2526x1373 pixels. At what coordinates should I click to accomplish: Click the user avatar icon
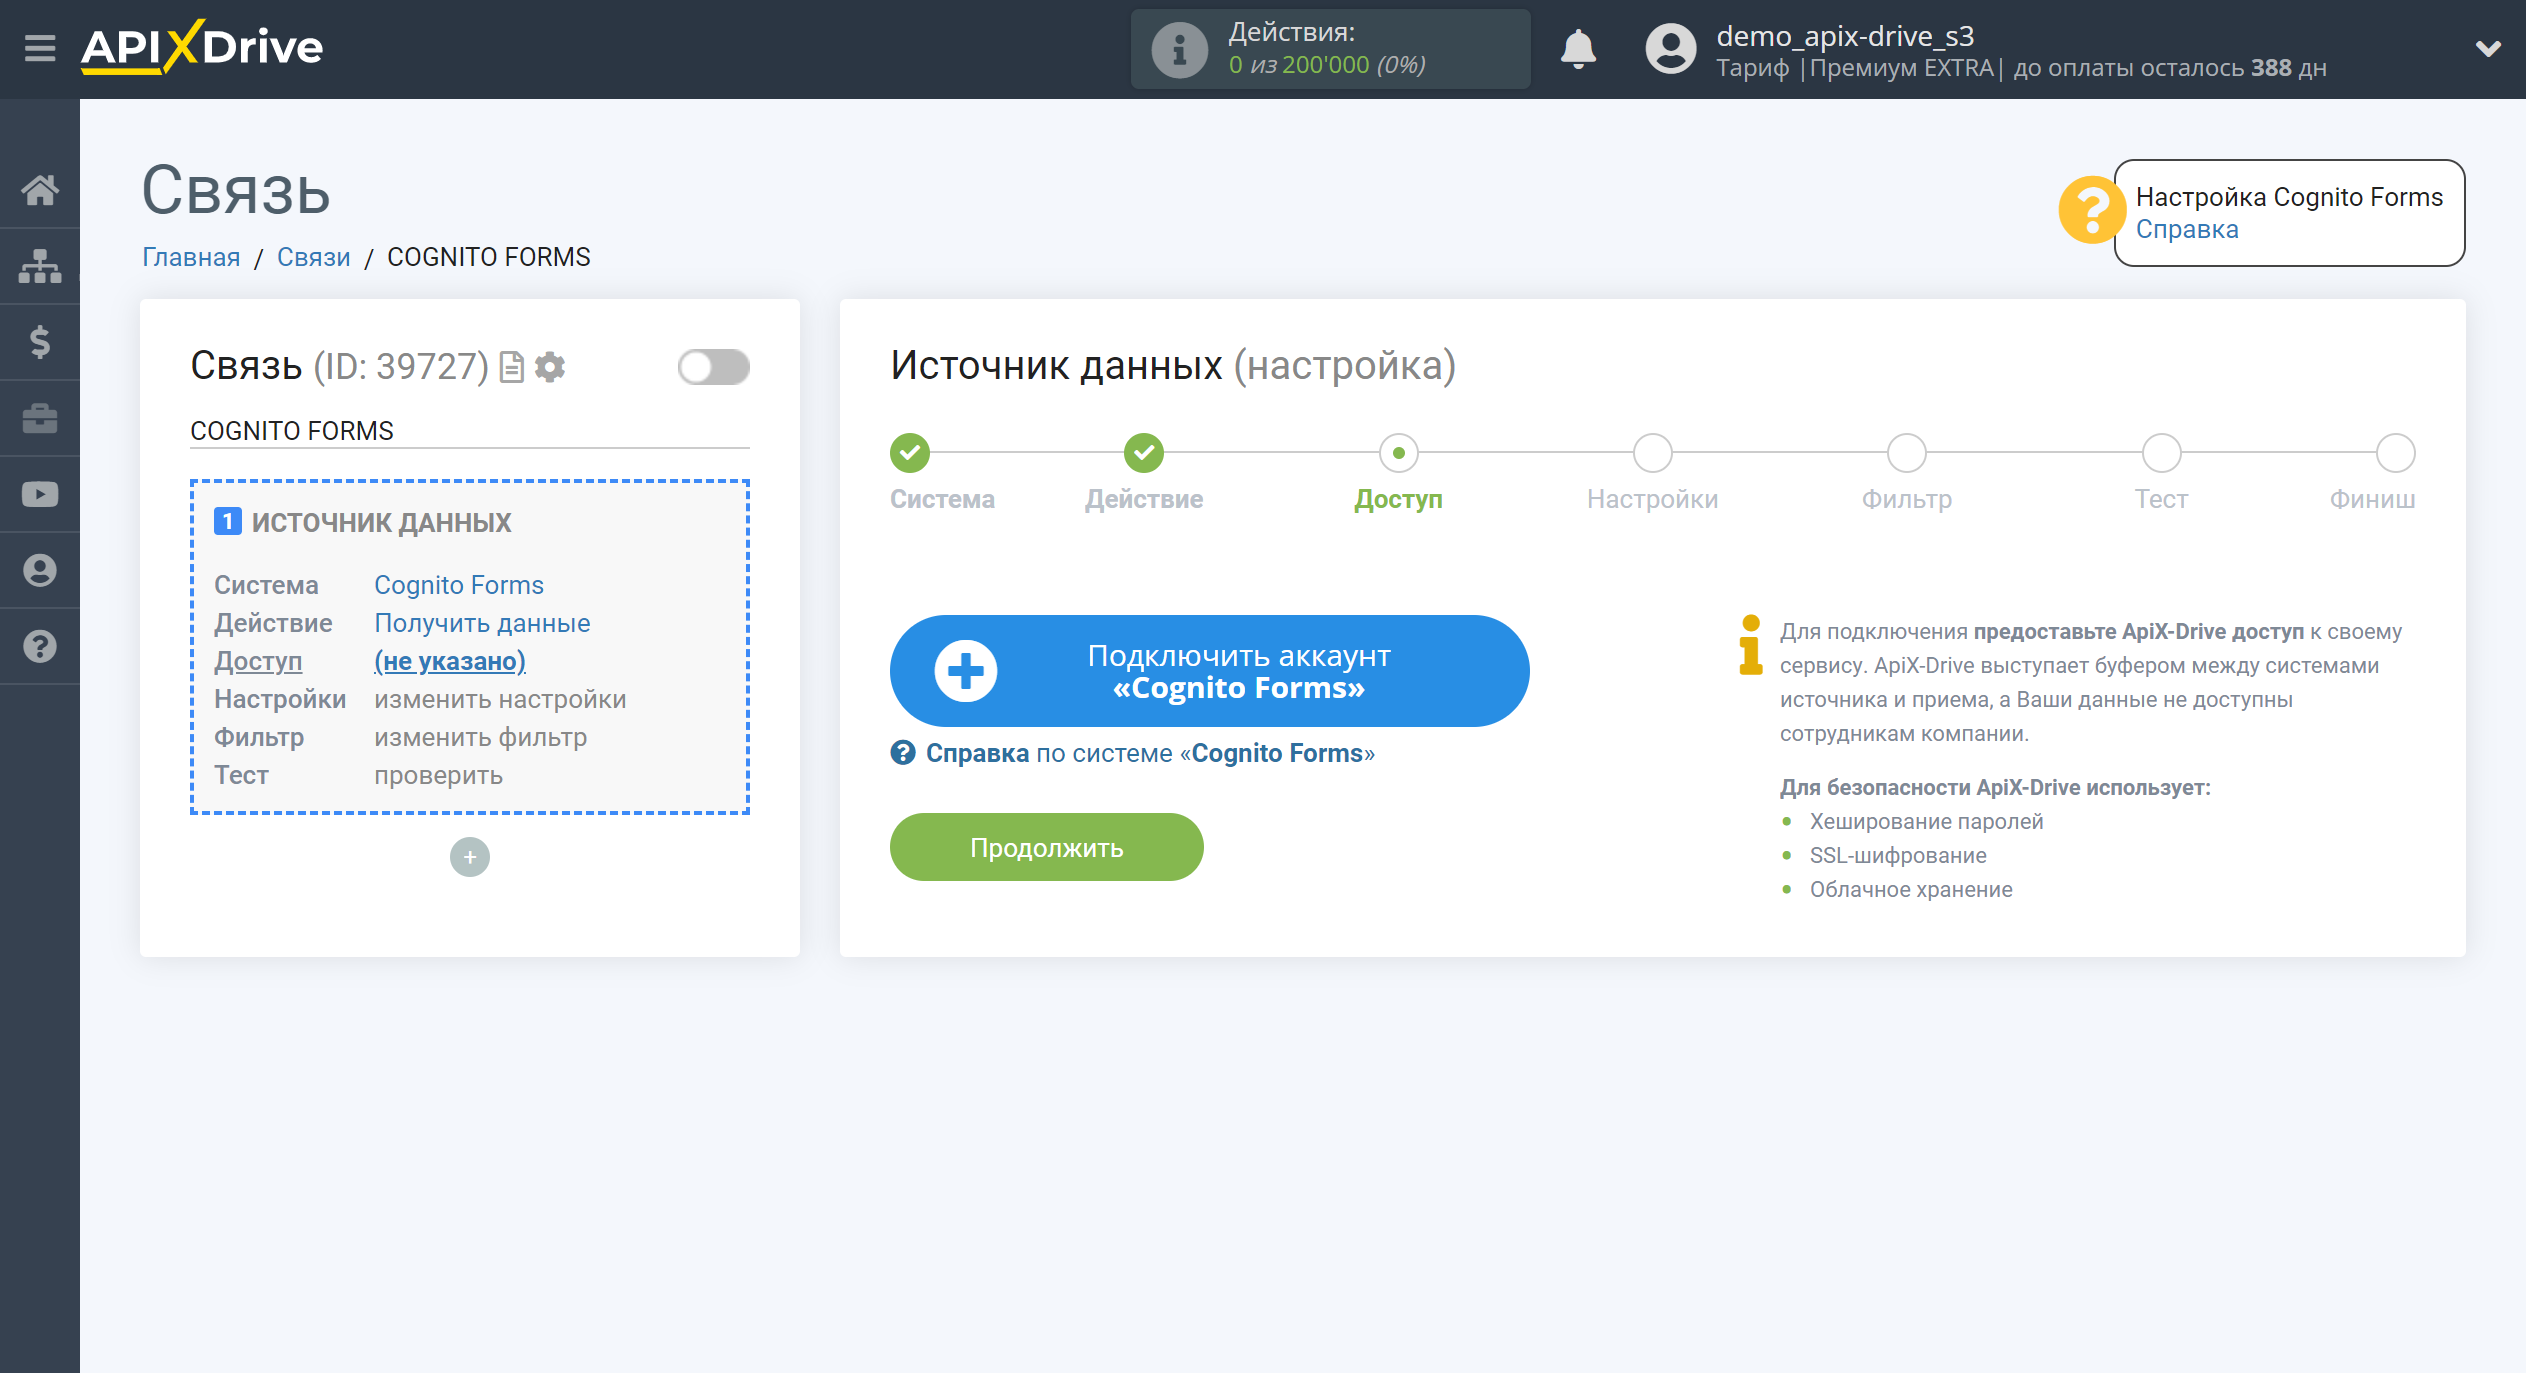(1670, 49)
